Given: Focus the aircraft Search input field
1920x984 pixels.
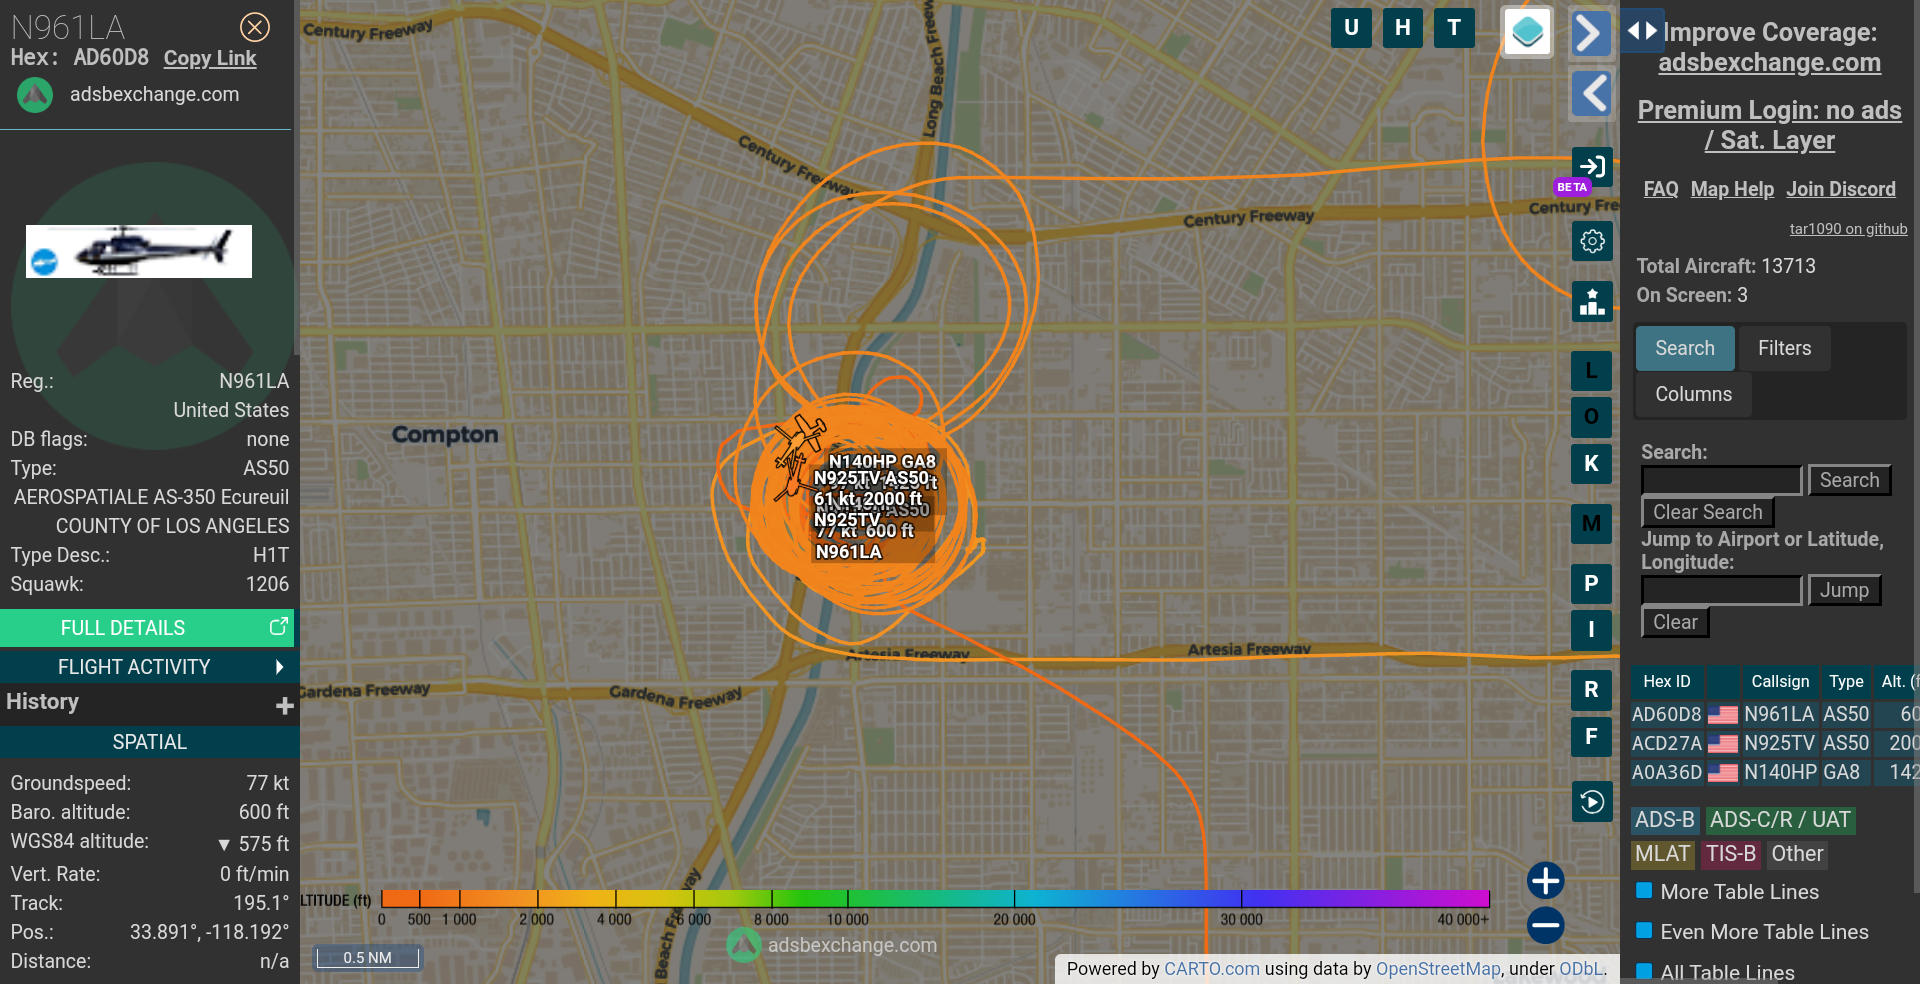Looking at the screenshot, I should [x=1721, y=480].
